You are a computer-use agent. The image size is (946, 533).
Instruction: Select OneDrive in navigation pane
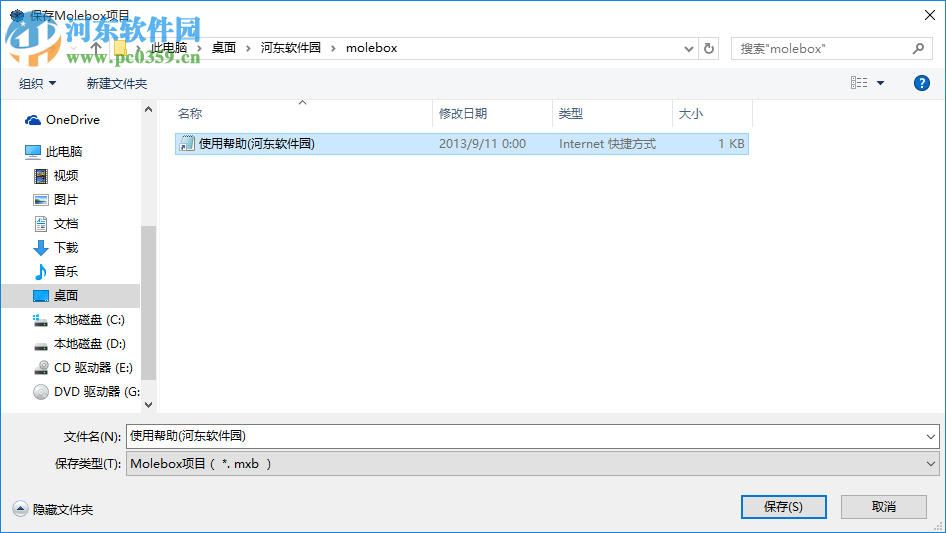(72, 120)
